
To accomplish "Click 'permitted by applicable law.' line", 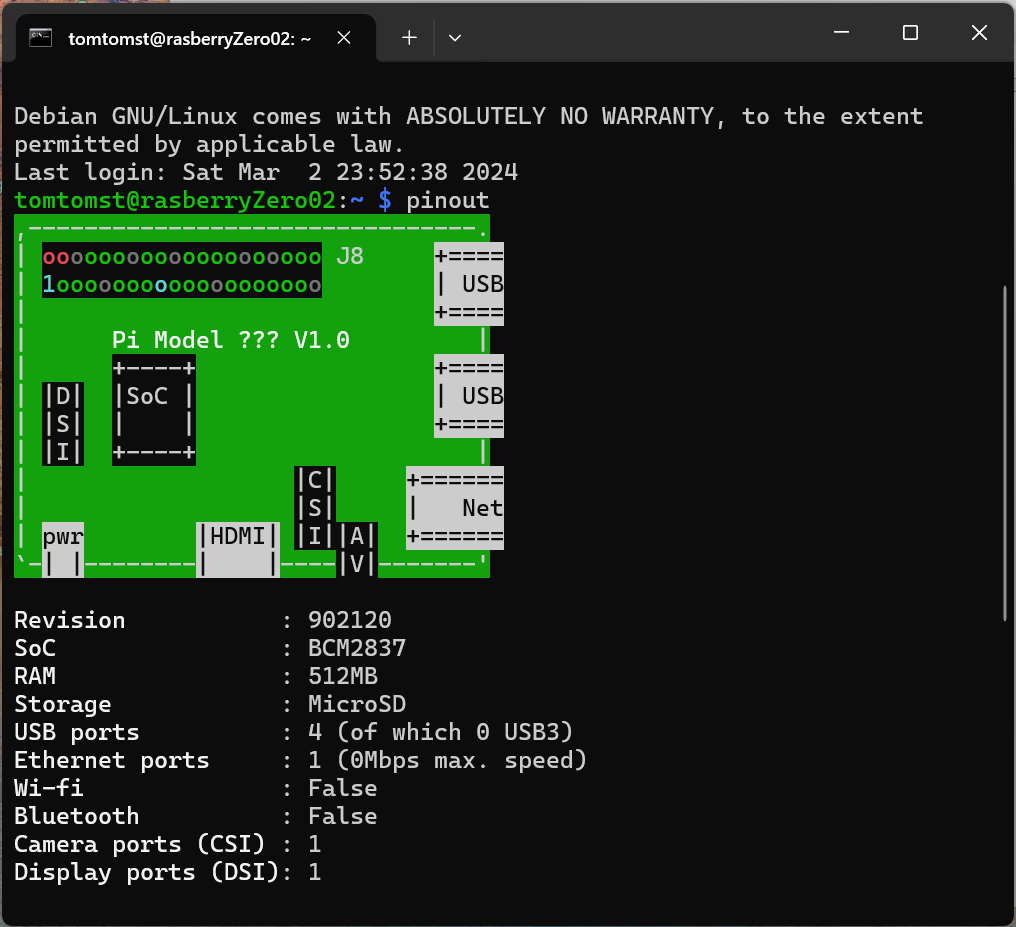I will [210, 144].
